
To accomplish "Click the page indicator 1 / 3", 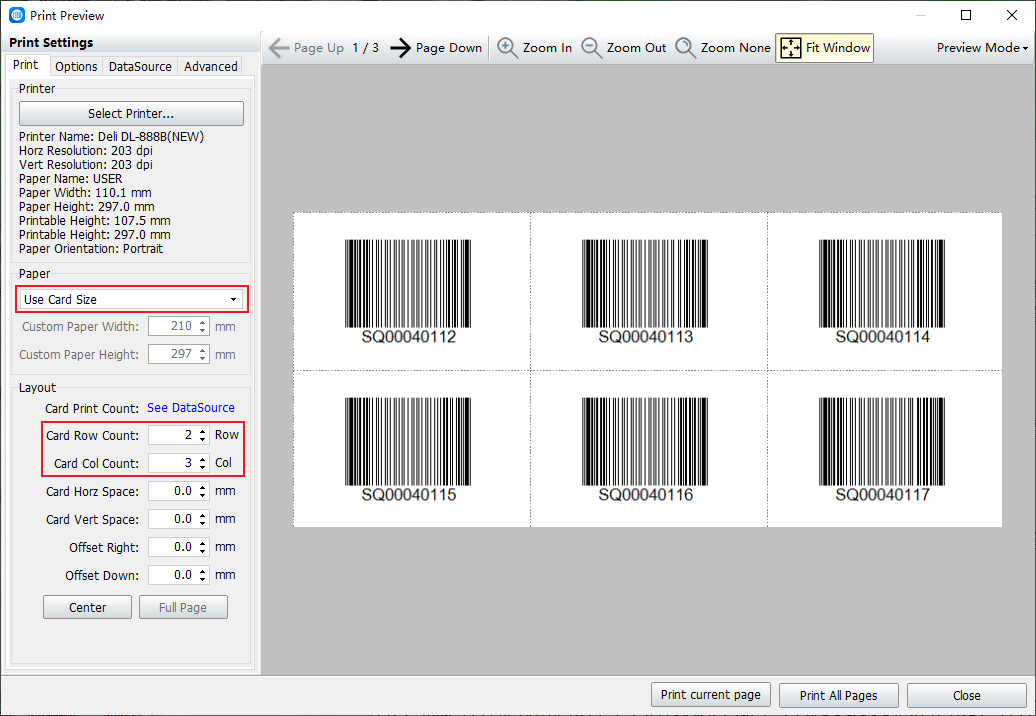I will (365, 48).
